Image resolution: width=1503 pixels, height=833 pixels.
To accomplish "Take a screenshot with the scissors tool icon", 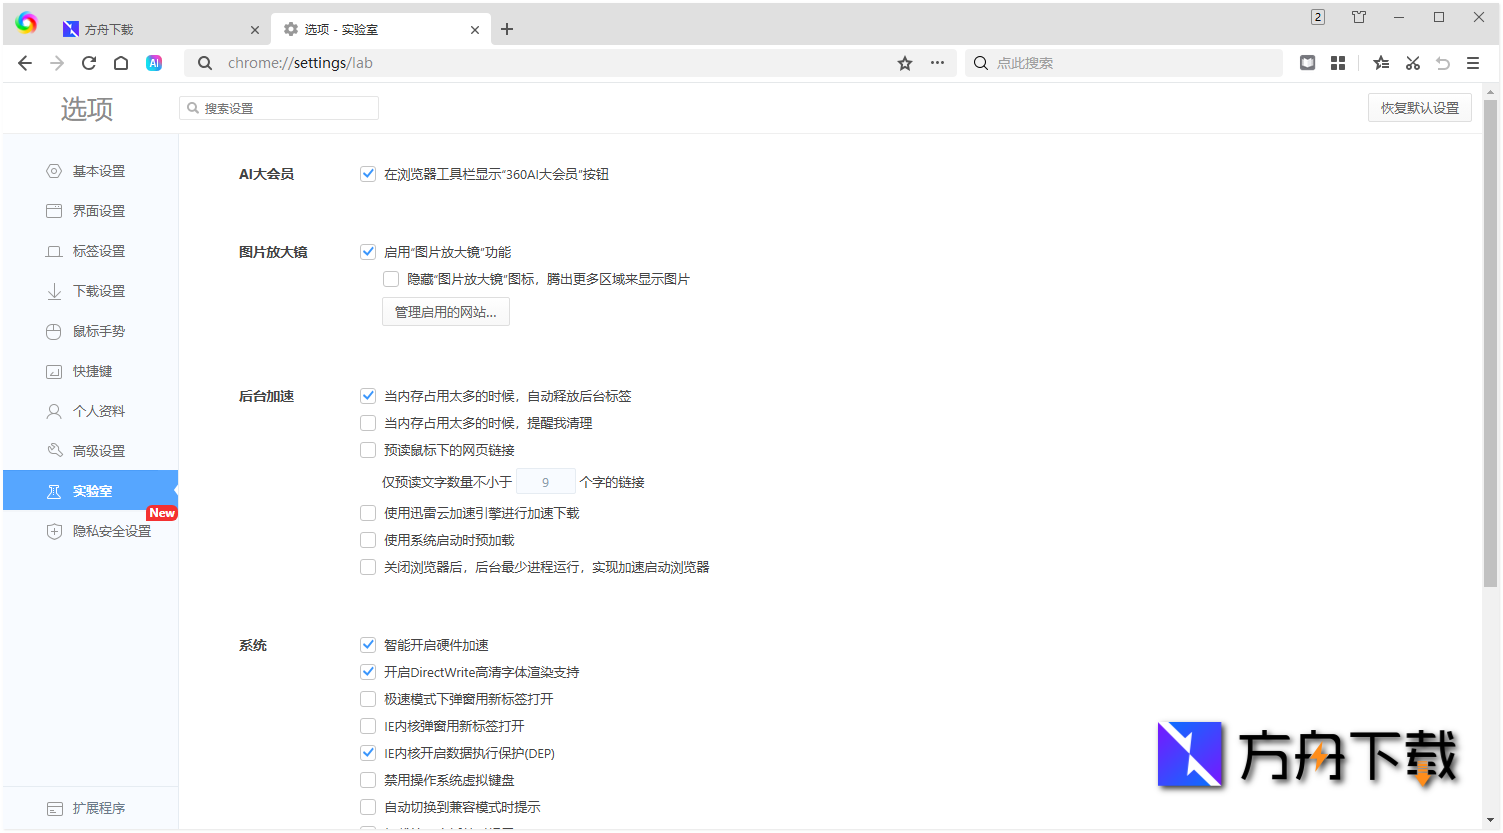I will point(1412,62).
